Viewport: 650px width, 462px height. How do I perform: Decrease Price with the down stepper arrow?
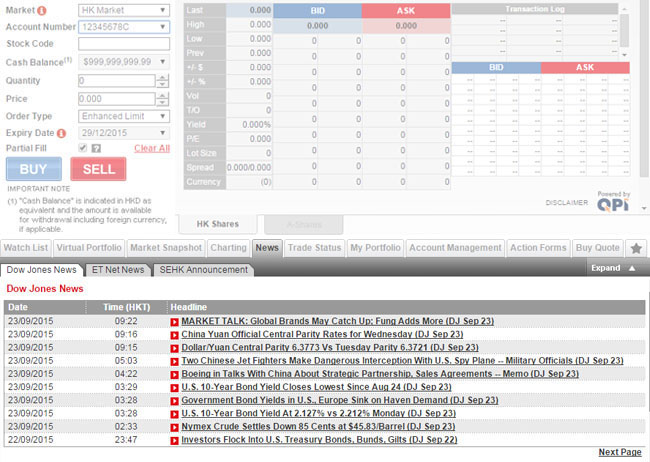pyautogui.click(x=162, y=102)
